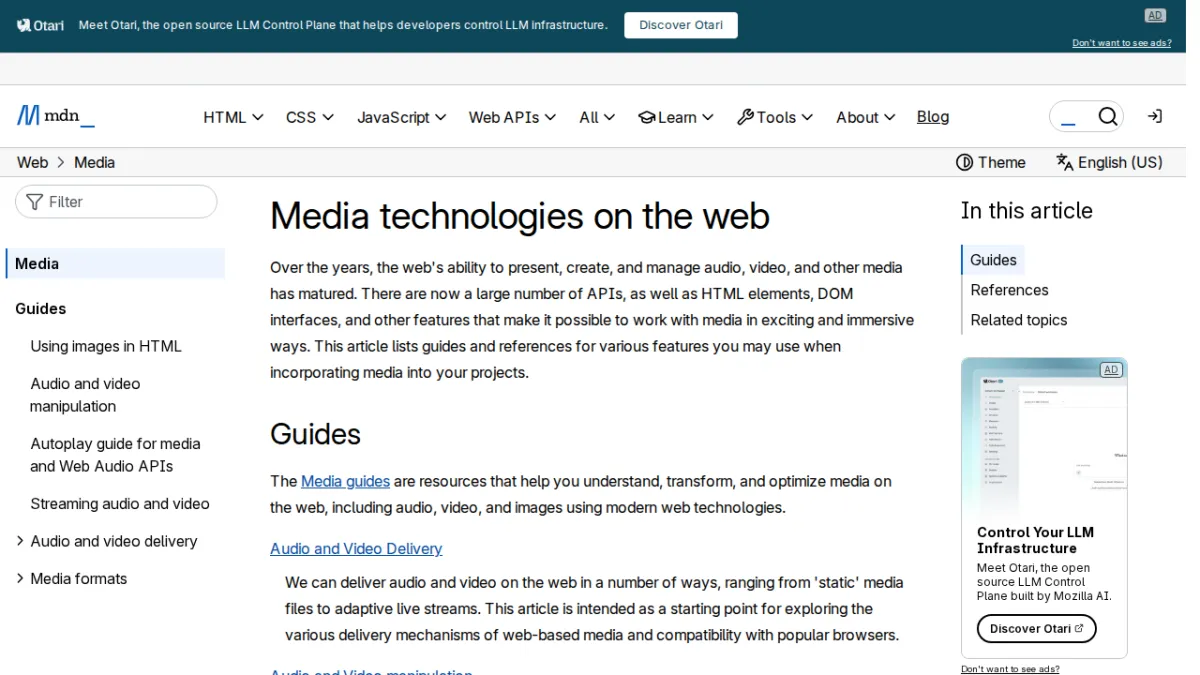Open the JavaScript dropdown menu
The width and height of the screenshot is (1200, 675).
402,117
